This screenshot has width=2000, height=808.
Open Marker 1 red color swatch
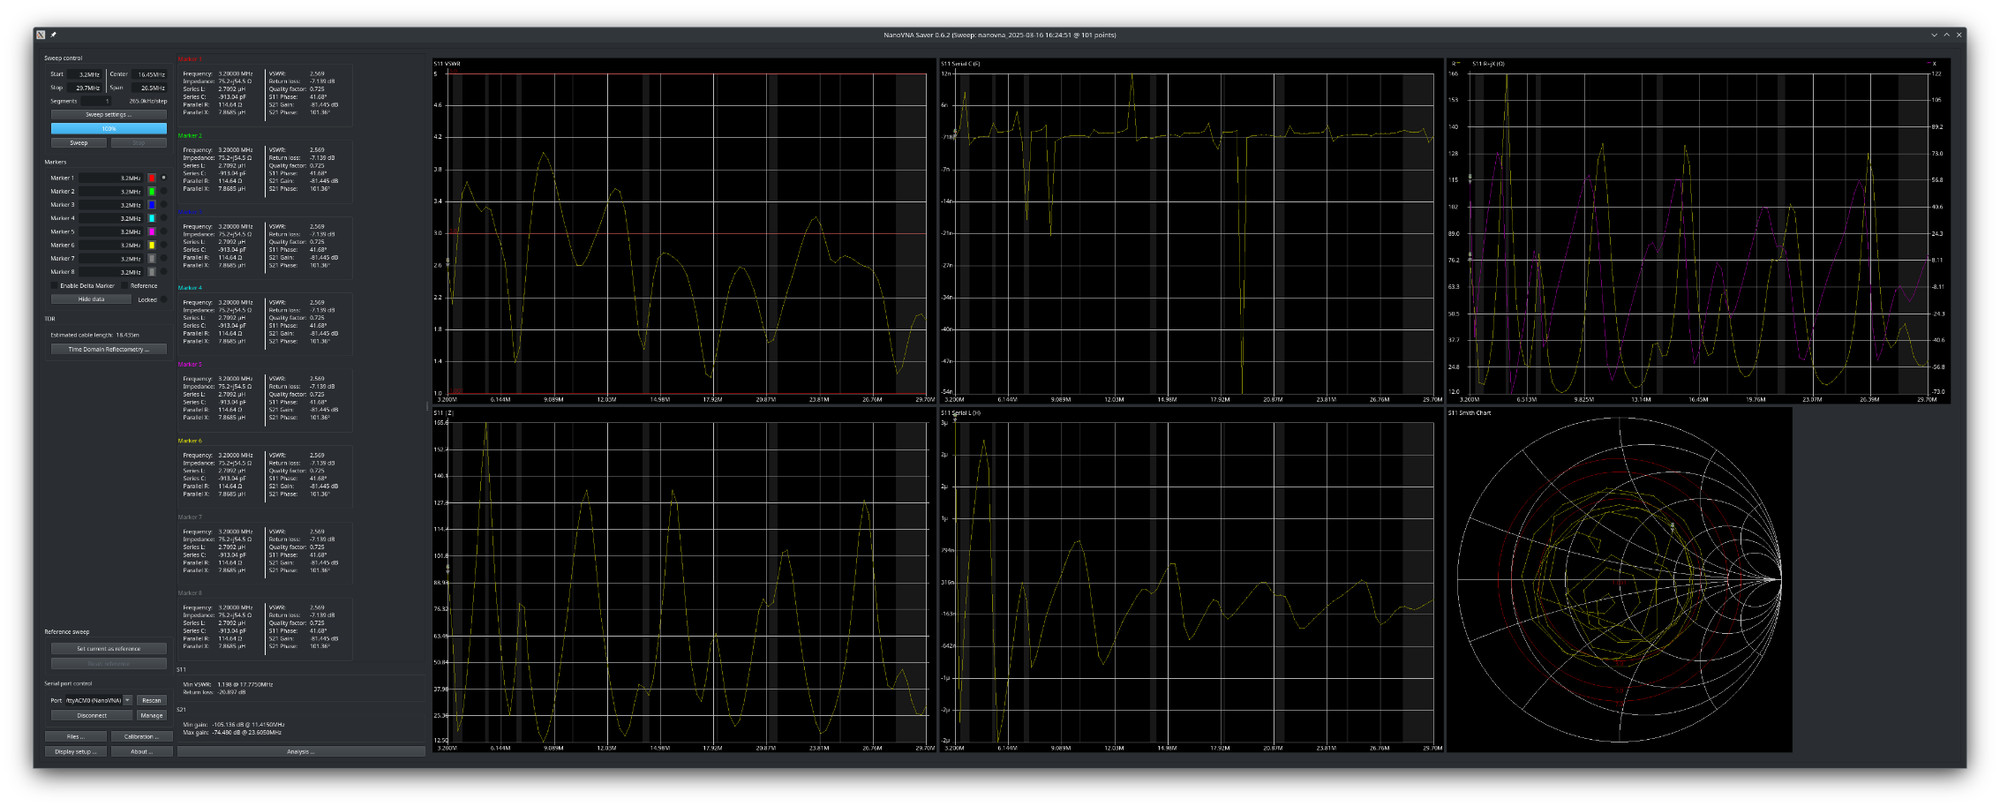coord(152,178)
